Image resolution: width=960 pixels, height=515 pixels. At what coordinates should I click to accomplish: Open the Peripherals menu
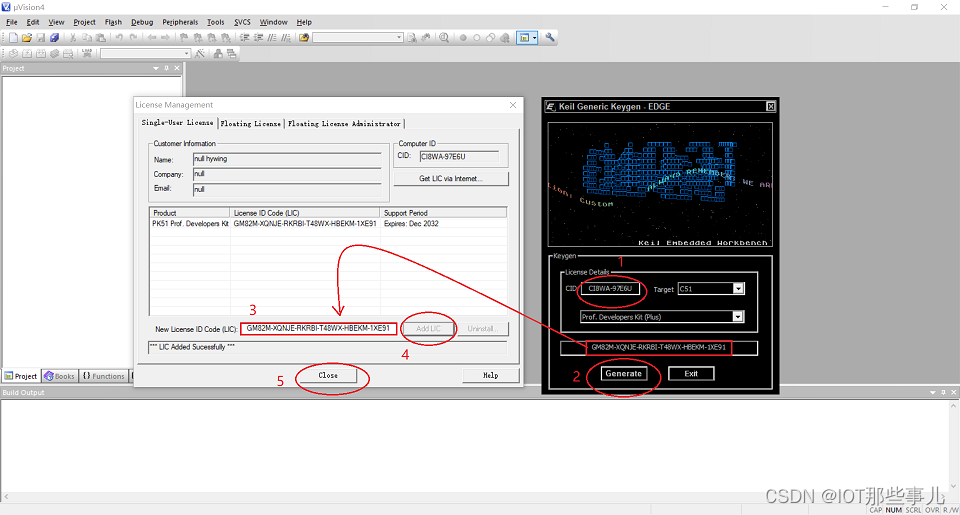(180, 22)
